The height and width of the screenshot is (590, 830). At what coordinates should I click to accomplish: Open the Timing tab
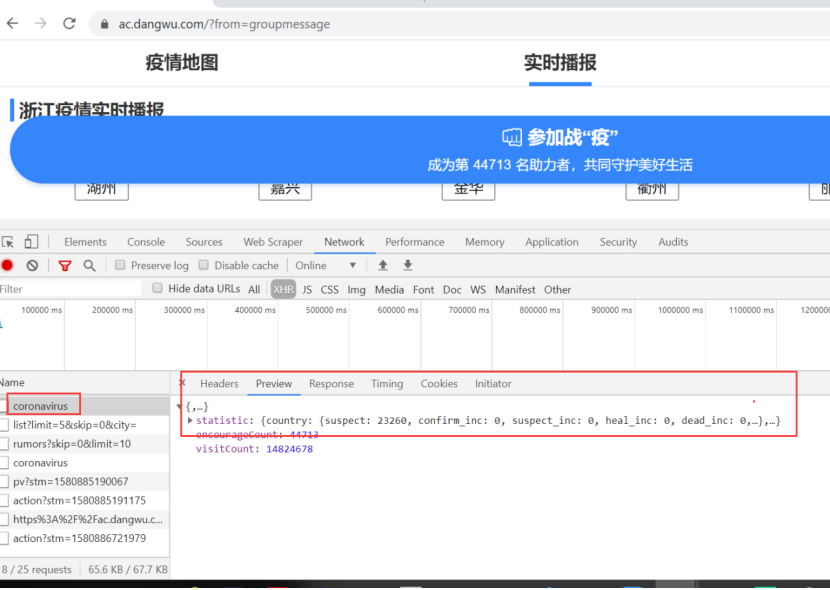tap(387, 384)
